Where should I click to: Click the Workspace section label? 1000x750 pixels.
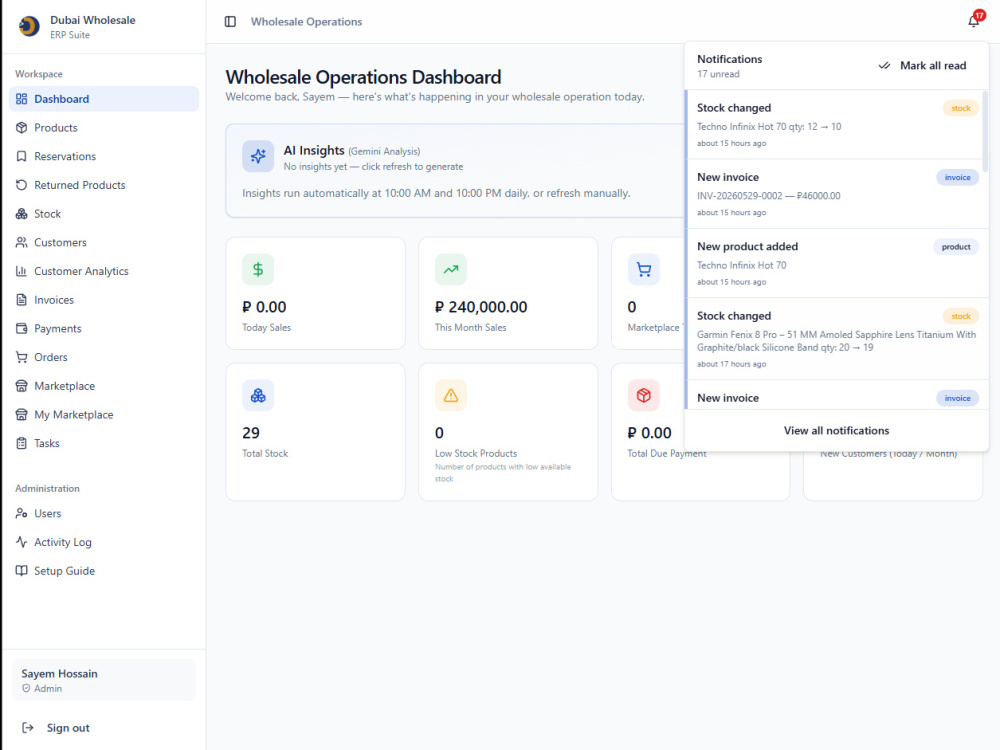pyautogui.click(x=39, y=74)
